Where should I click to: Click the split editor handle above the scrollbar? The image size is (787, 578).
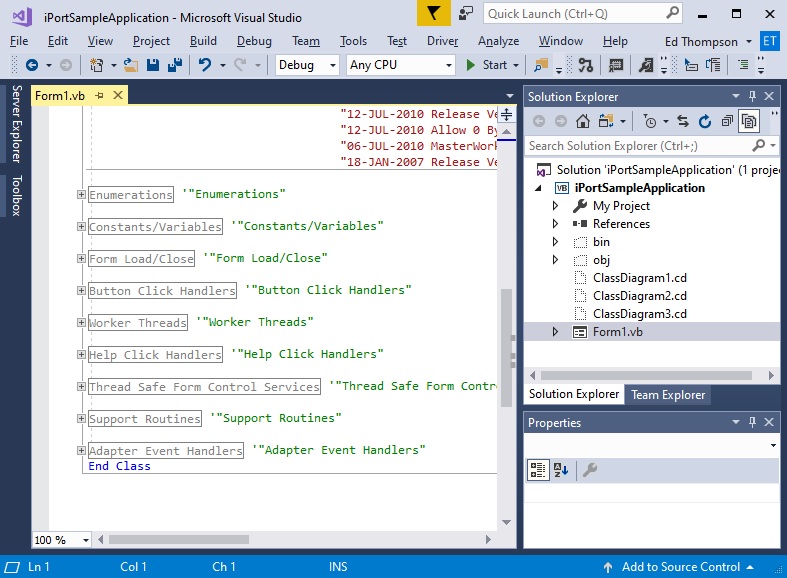tap(506, 114)
